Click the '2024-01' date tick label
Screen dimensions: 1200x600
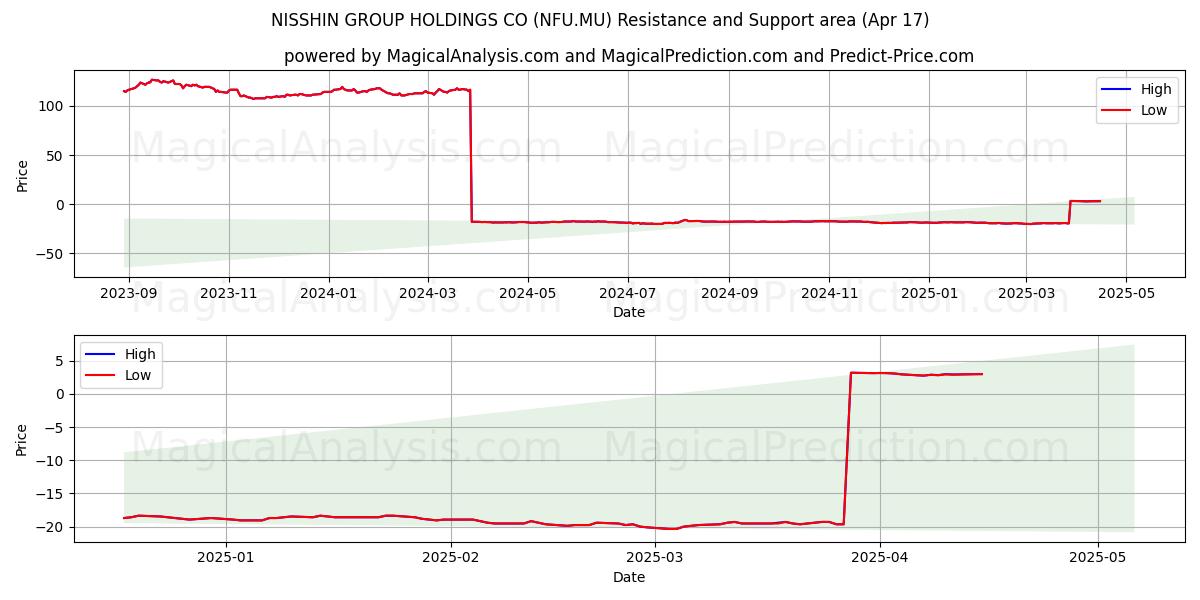(x=329, y=294)
